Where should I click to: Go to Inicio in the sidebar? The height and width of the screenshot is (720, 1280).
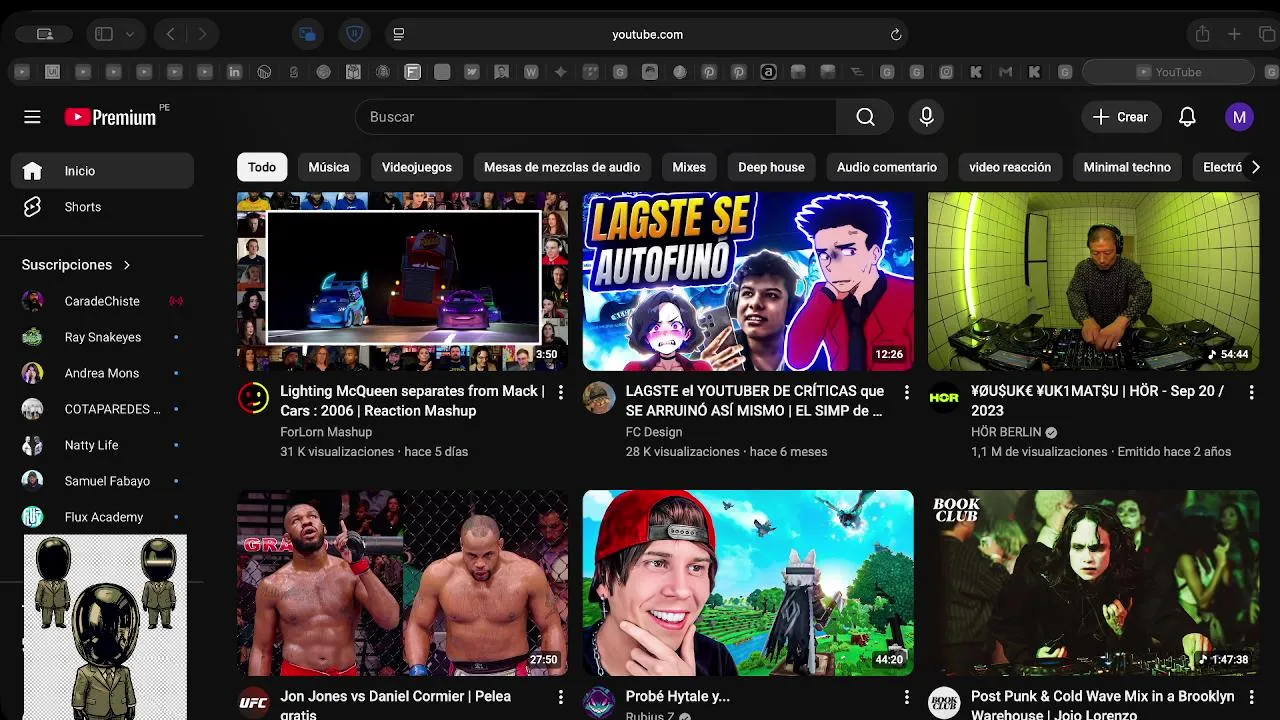pos(102,171)
